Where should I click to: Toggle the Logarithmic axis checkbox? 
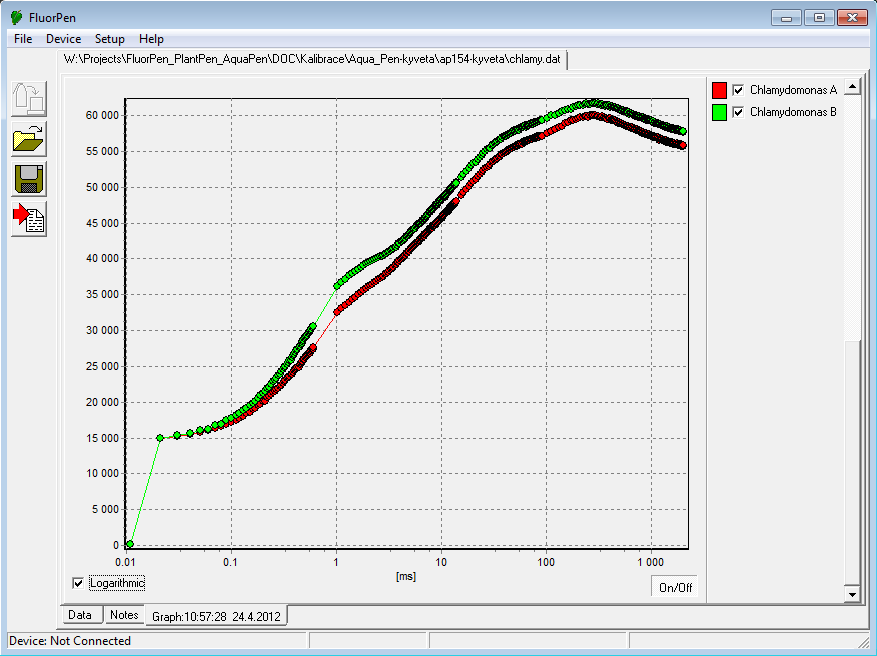(x=78, y=583)
